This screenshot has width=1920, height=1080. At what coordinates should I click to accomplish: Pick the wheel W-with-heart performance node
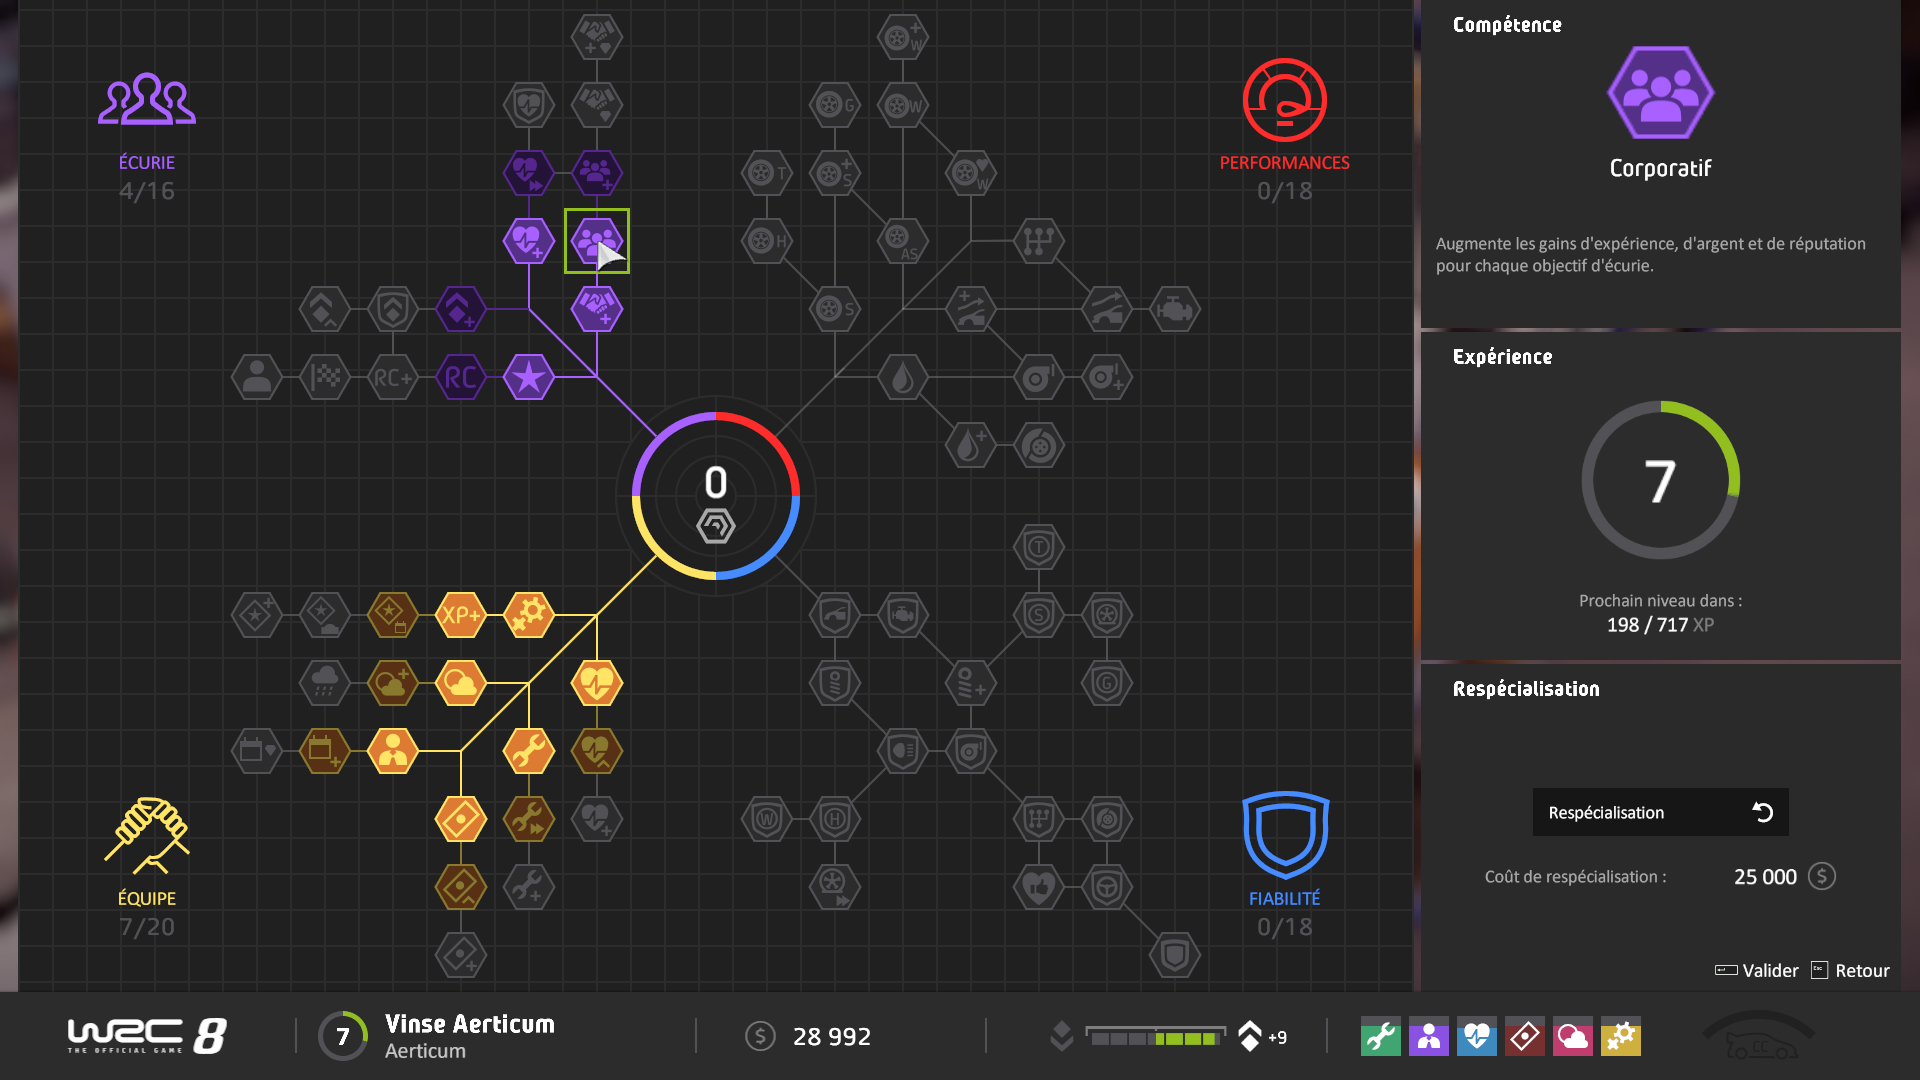click(x=971, y=173)
